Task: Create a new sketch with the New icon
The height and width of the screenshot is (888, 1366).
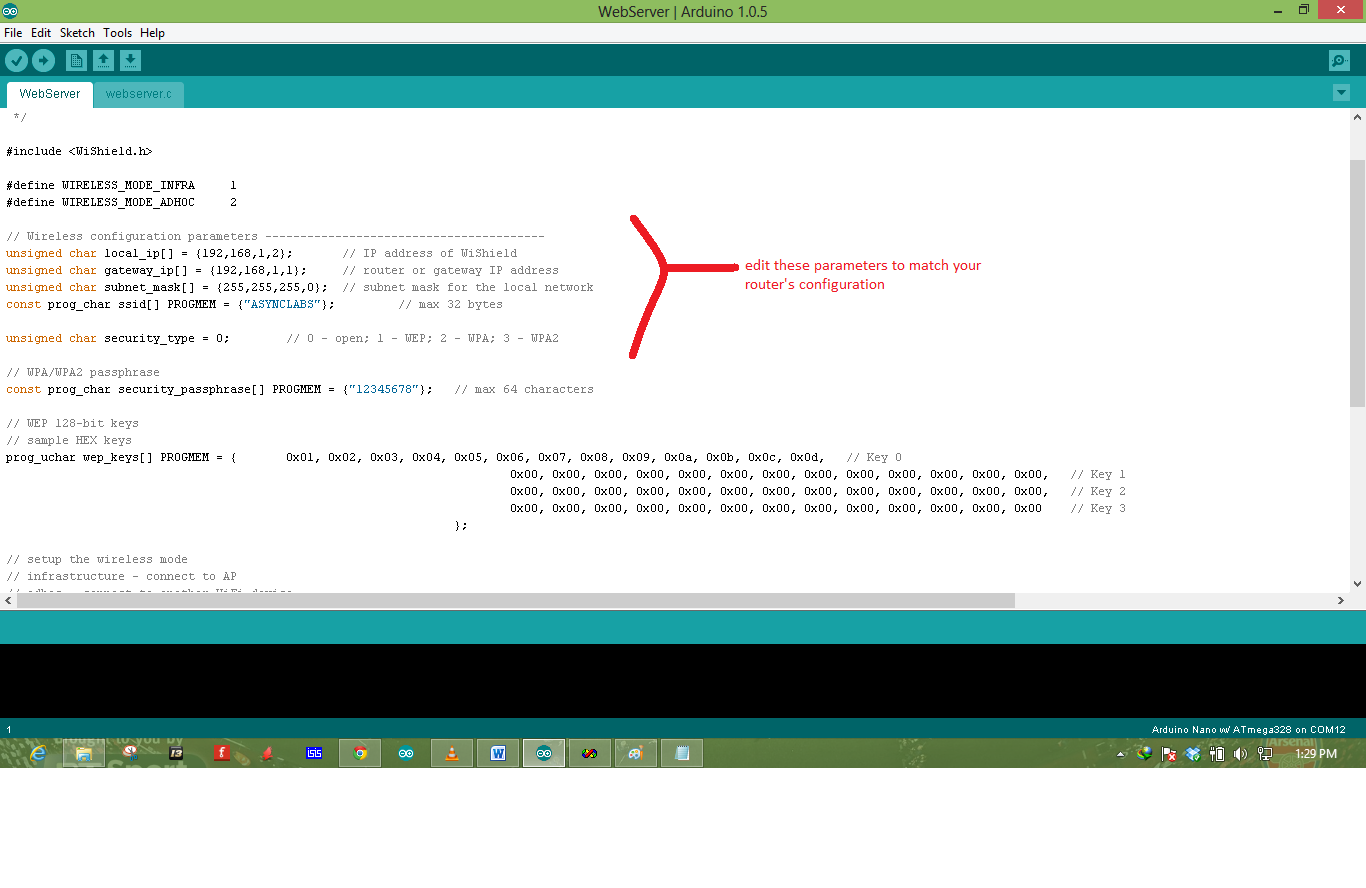Action: coord(76,61)
